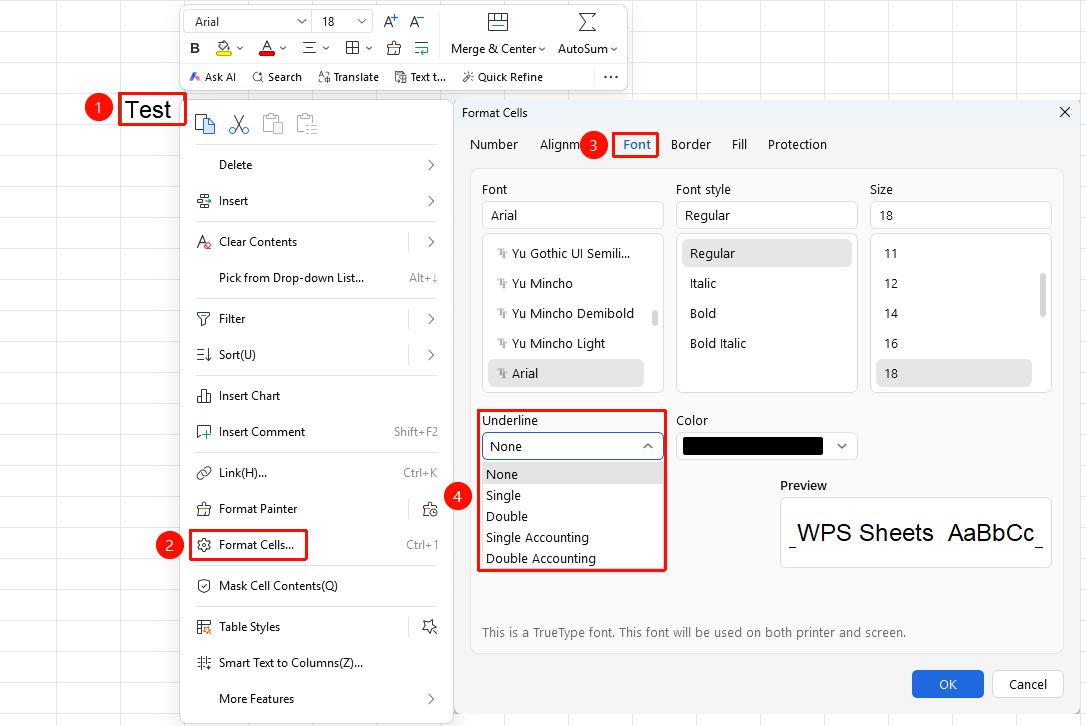Viewport: 1086px width, 726px height.
Task: Close the Format Cells dialog
Action: [x=1065, y=112]
